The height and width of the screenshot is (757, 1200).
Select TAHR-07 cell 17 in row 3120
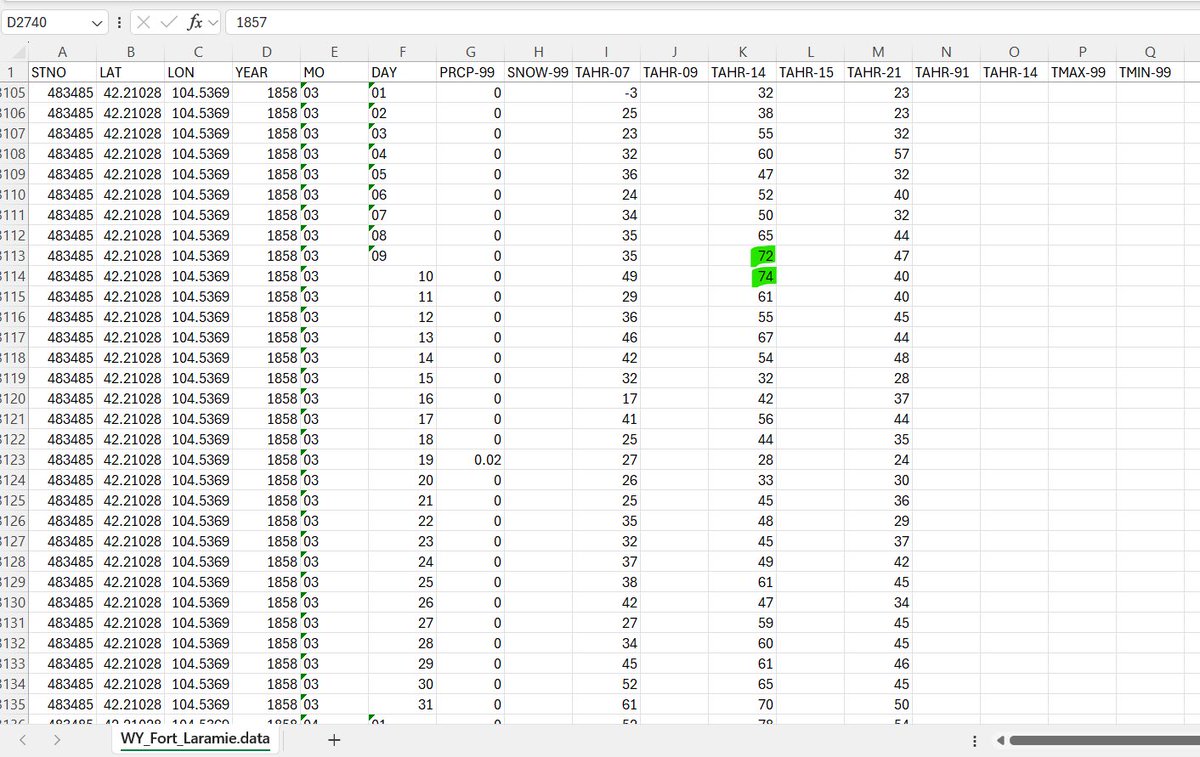click(x=606, y=398)
